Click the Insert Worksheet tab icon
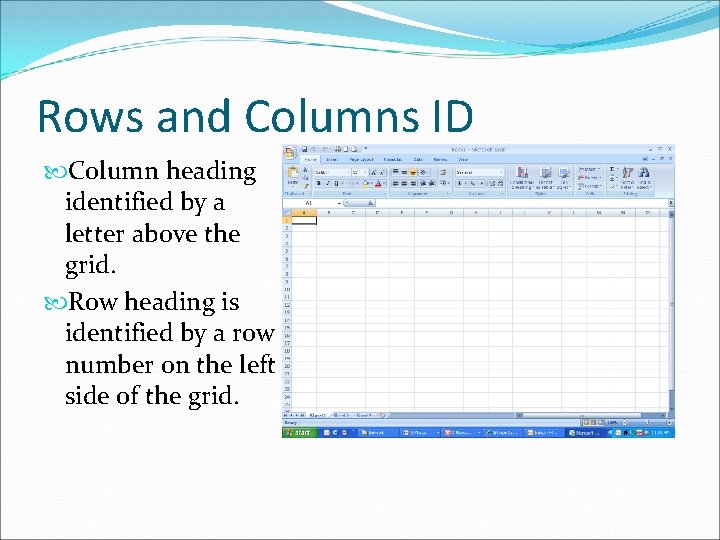Image resolution: width=720 pixels, height=540 pixels. click(382, 415)
